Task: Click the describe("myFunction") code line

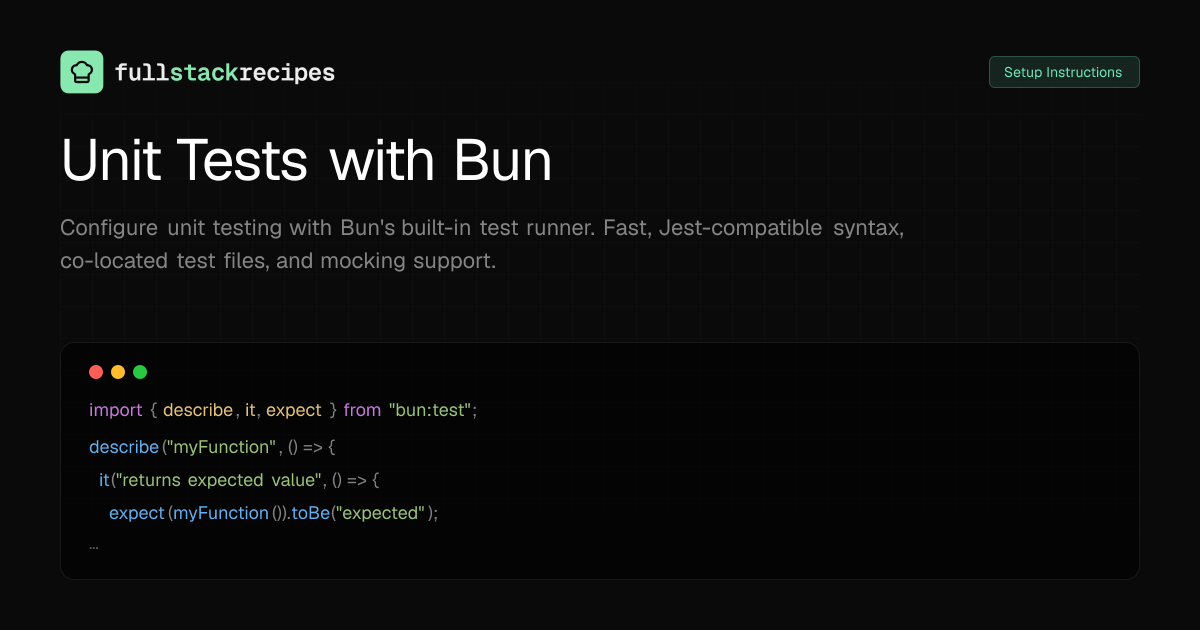Action: click(x=212, y=446)
